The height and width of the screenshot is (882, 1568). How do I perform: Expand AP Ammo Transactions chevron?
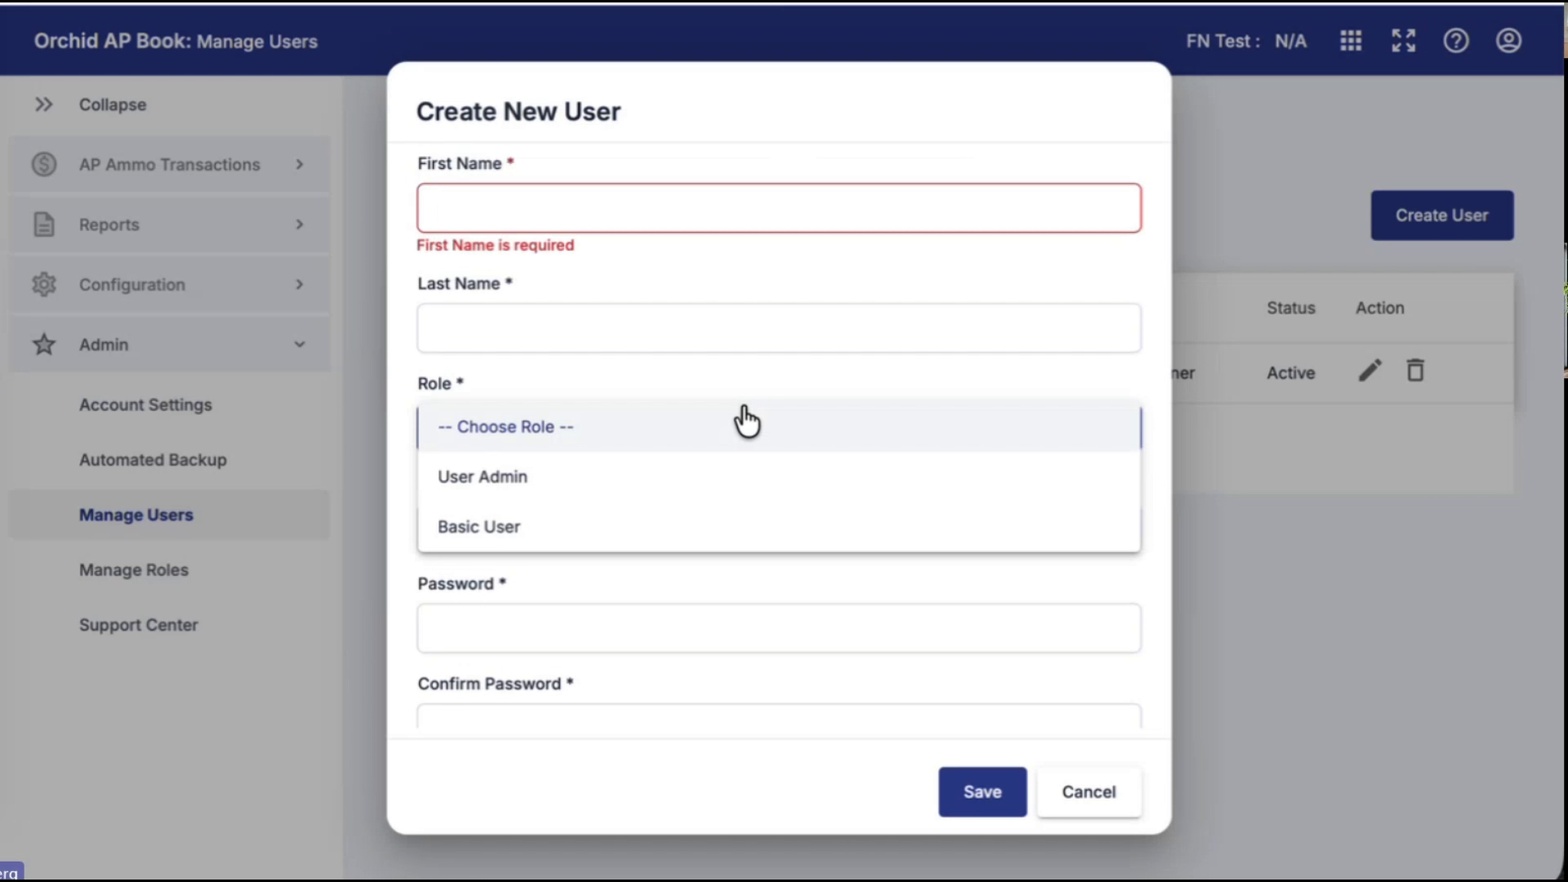click(x=299, y=164)
